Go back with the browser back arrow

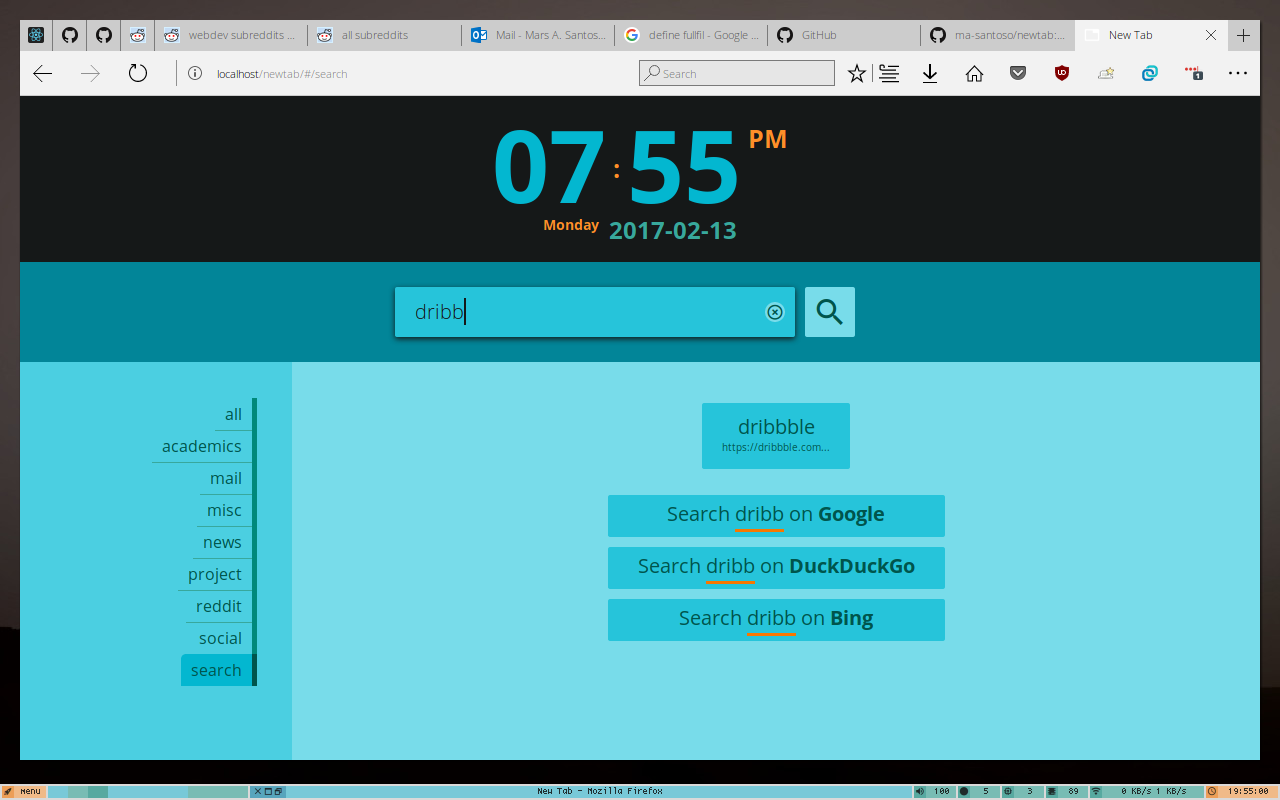[x=42, y=73]
